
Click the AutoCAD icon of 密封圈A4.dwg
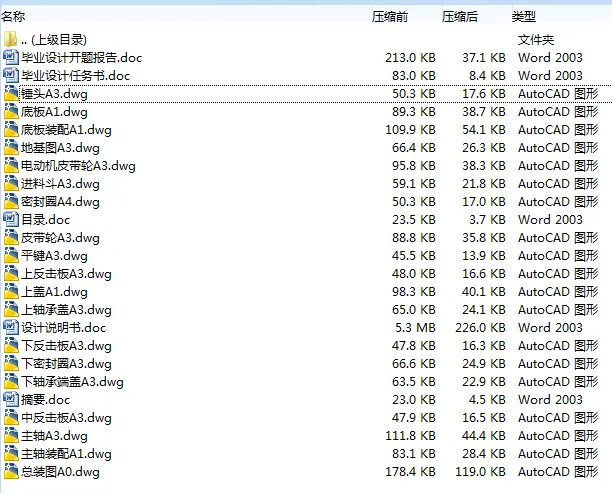click(x=11, y=201)
